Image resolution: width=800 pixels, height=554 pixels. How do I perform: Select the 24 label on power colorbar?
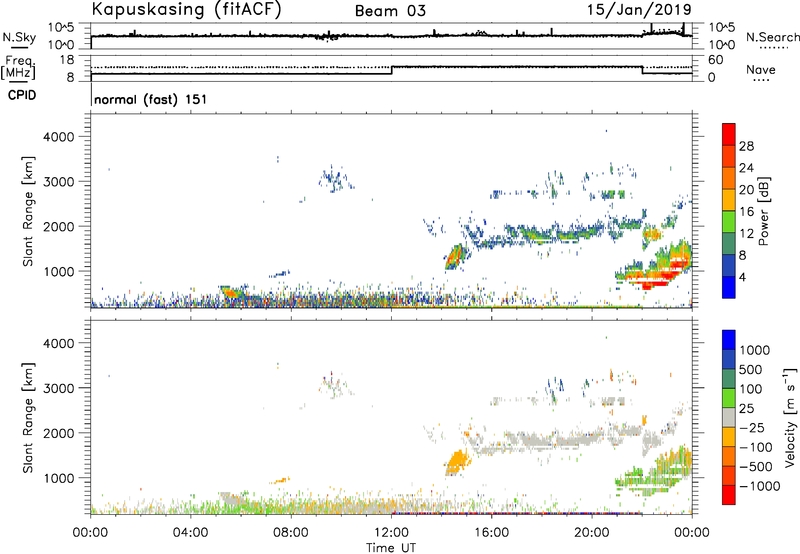[x=746, y=168]
